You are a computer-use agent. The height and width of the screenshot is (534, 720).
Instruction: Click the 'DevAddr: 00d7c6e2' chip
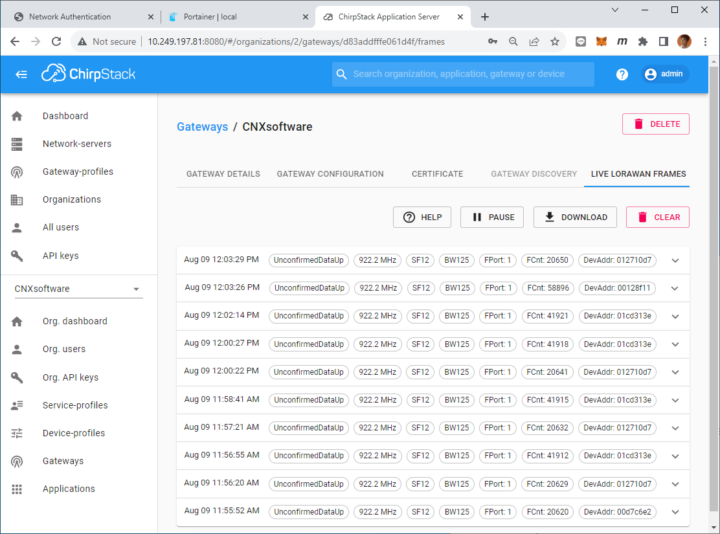[617, 512]
